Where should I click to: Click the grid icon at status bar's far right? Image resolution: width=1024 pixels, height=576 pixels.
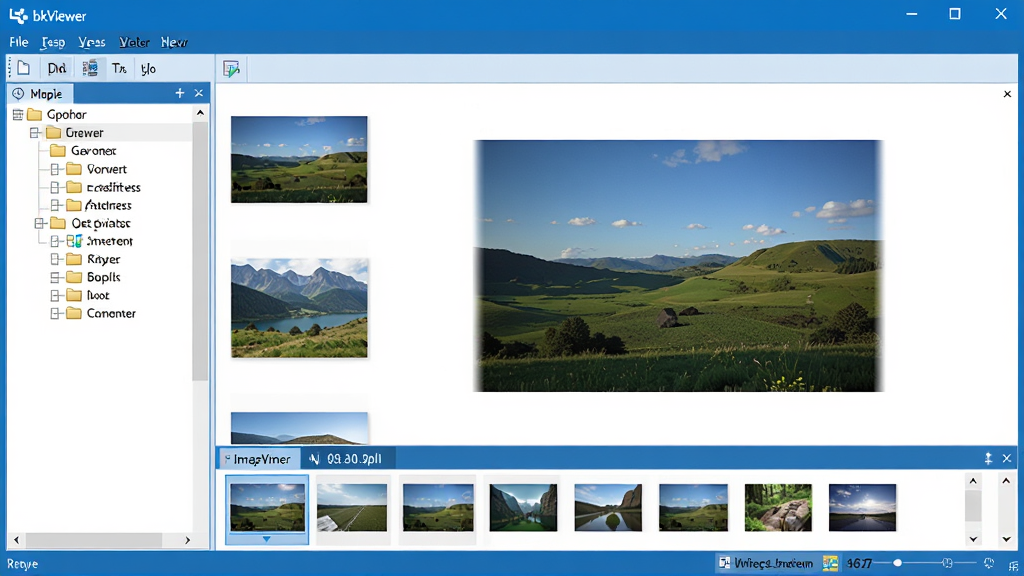click(1013, 564)
